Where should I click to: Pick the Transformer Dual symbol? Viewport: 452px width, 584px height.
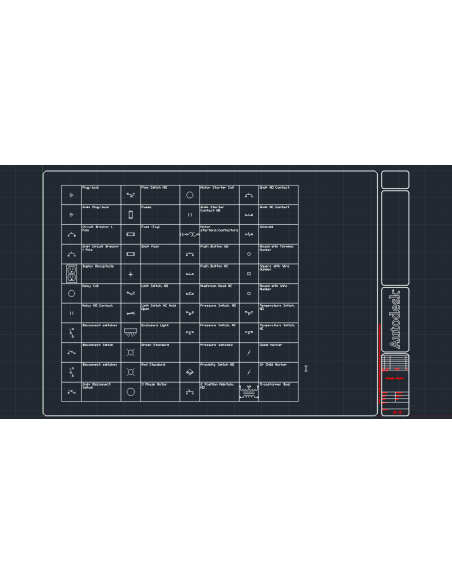tap(249, 393)
